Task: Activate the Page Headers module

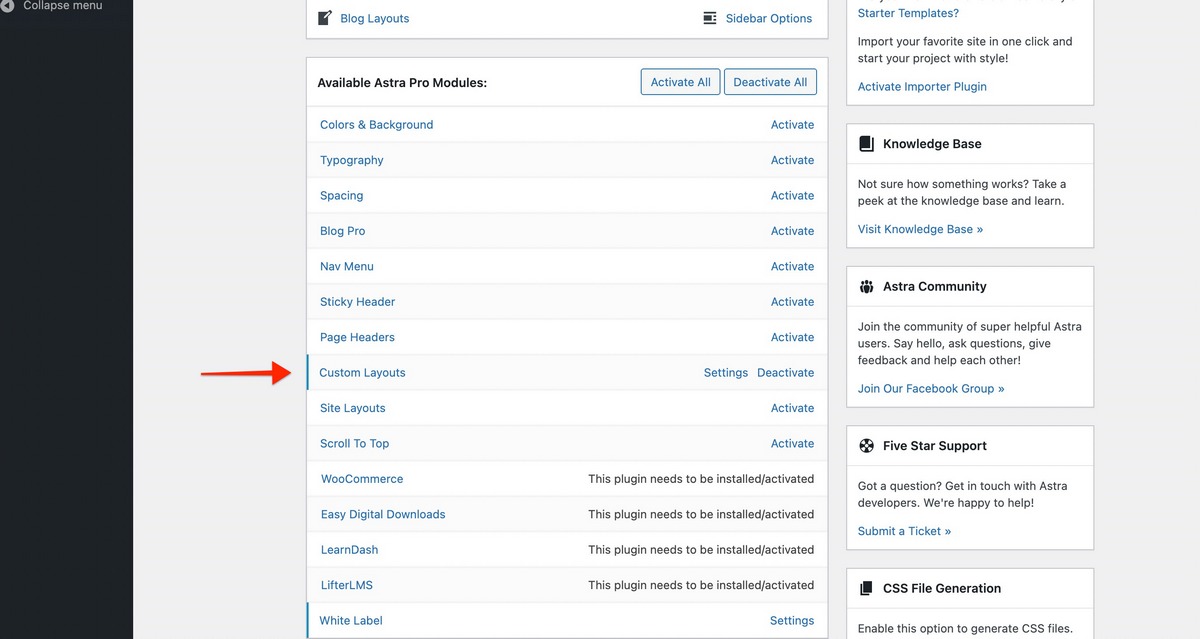Action: pos(792,338)
